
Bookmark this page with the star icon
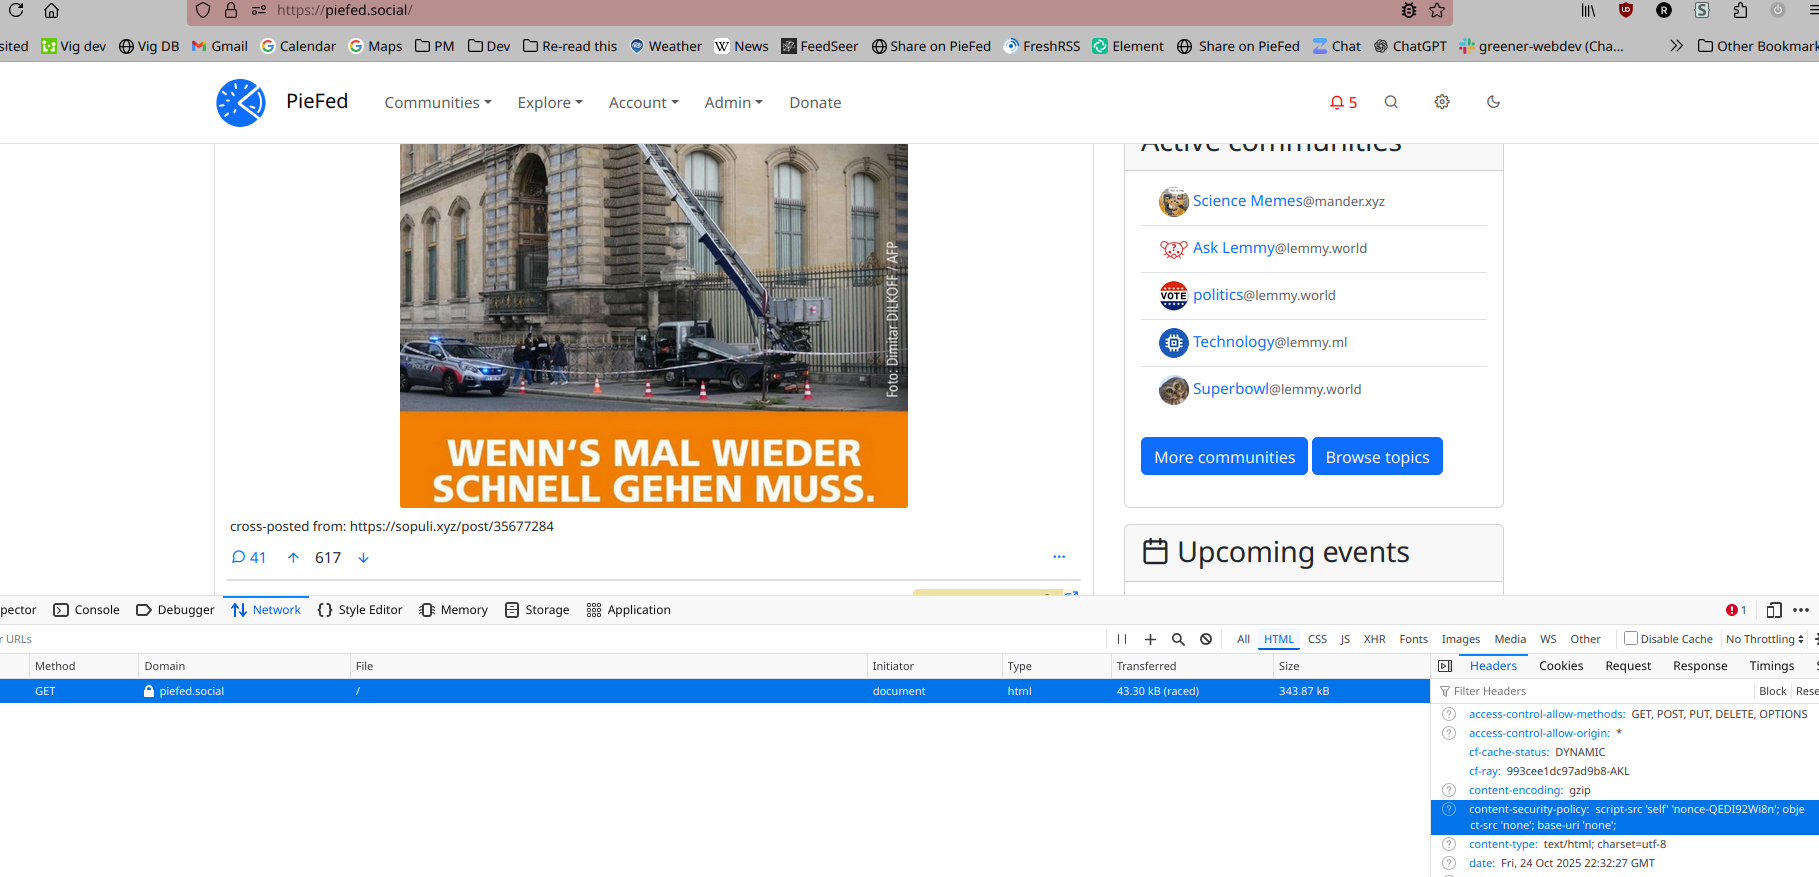point(1437,10)
